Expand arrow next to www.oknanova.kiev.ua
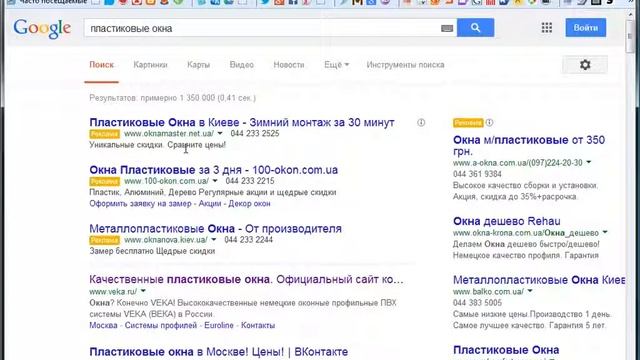640x360 pixels. point(214,240)
